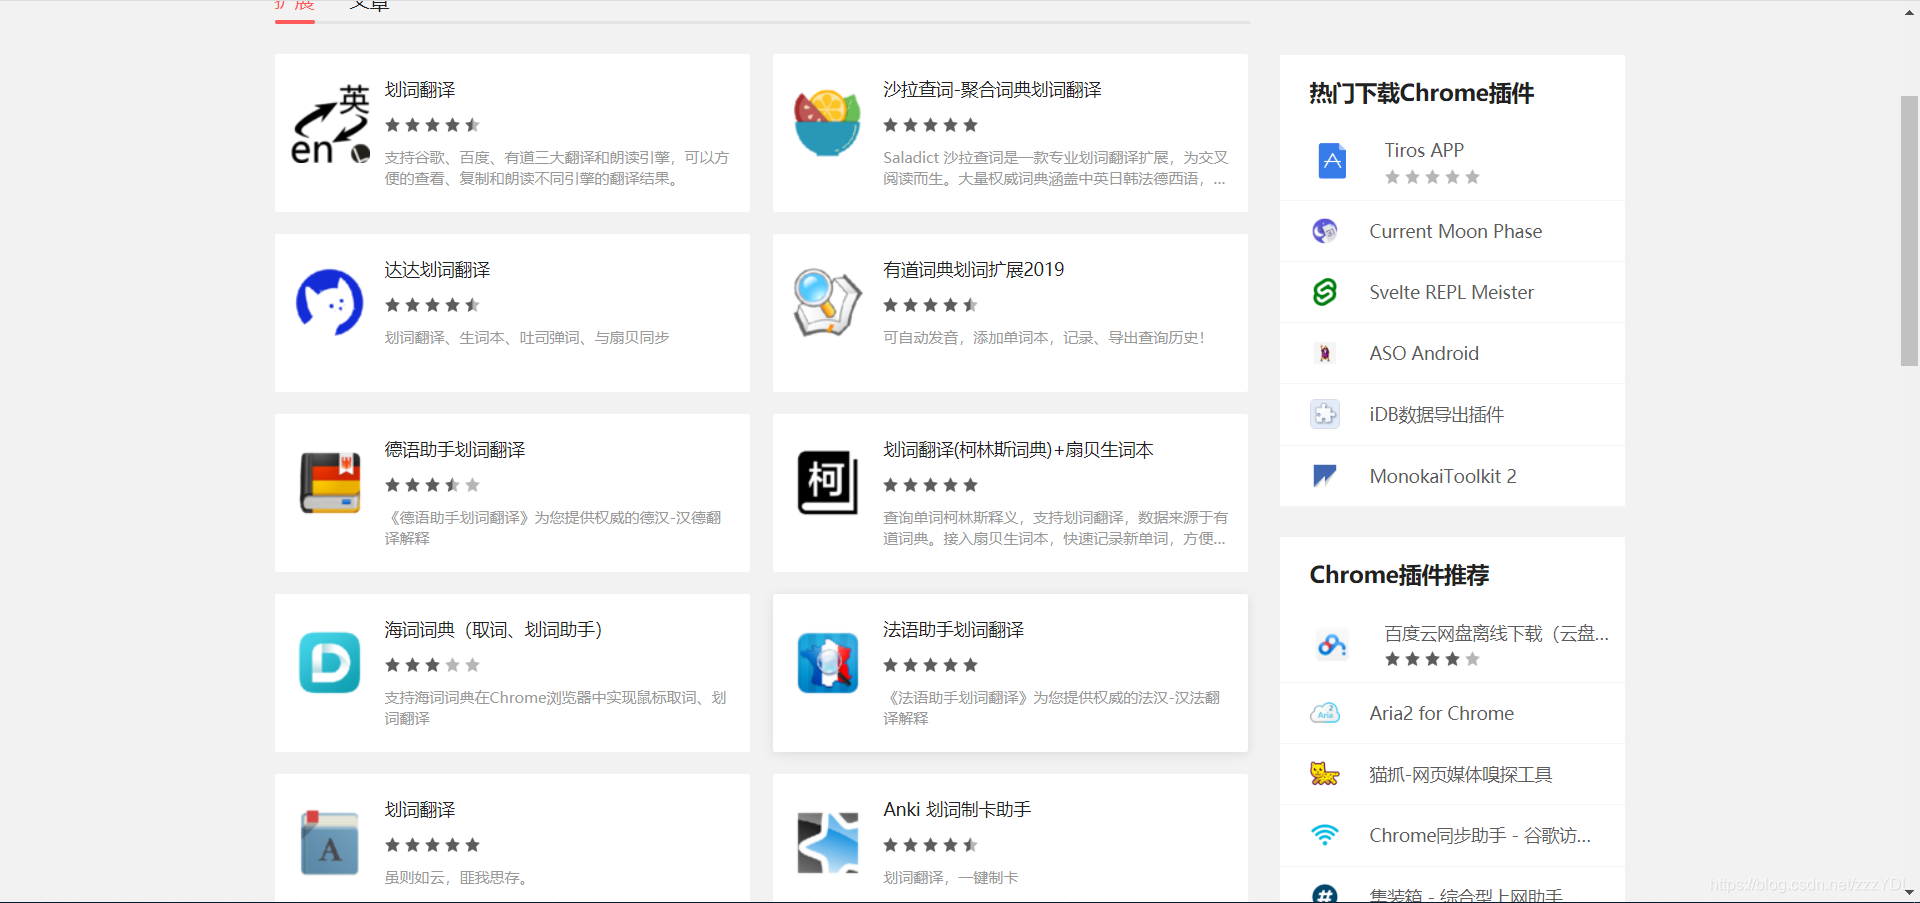Open the 达达划词翻译 title link
Screen dimensions: 1920x903
tap(437, 270)
